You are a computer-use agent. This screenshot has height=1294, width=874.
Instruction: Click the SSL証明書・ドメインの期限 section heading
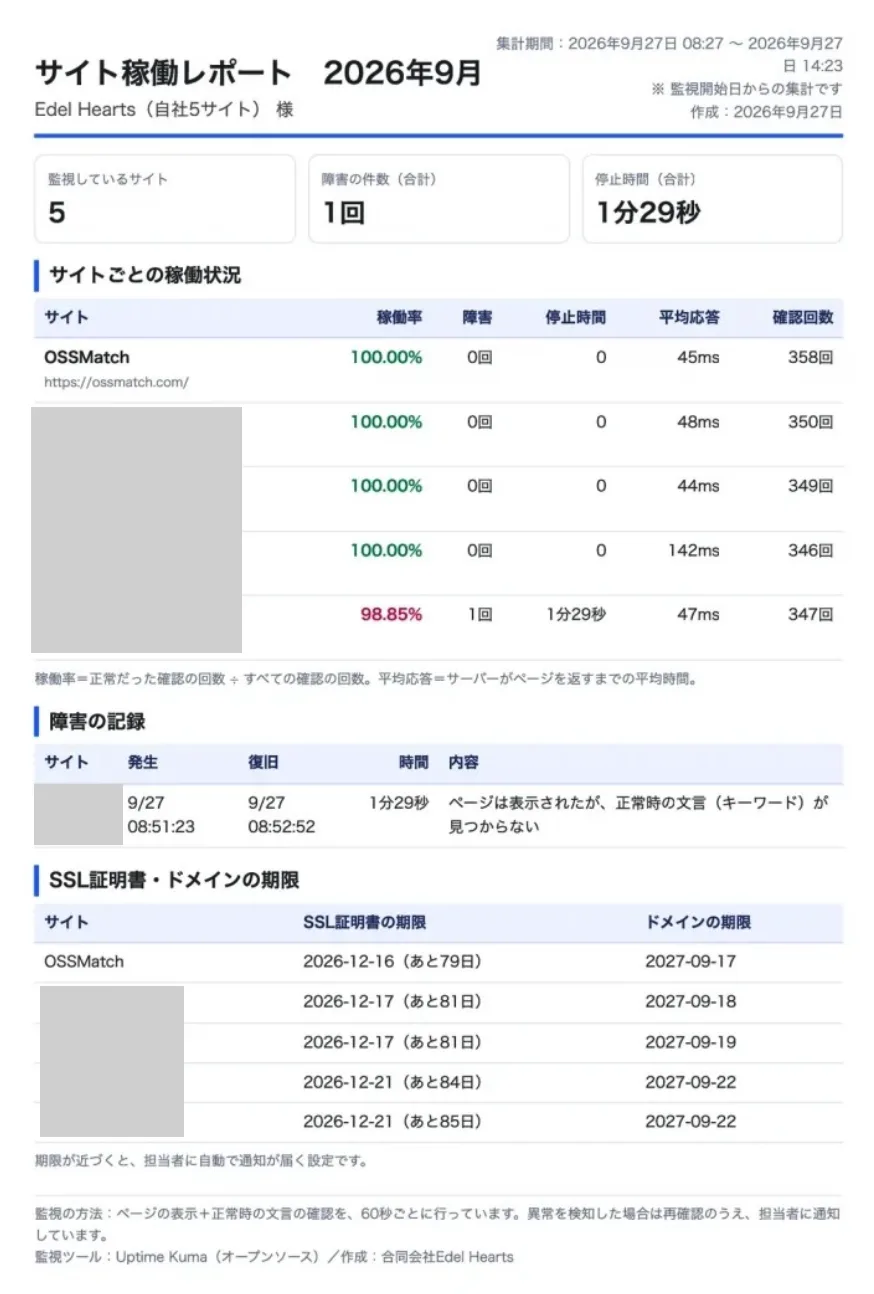click(x=174, y=880)
